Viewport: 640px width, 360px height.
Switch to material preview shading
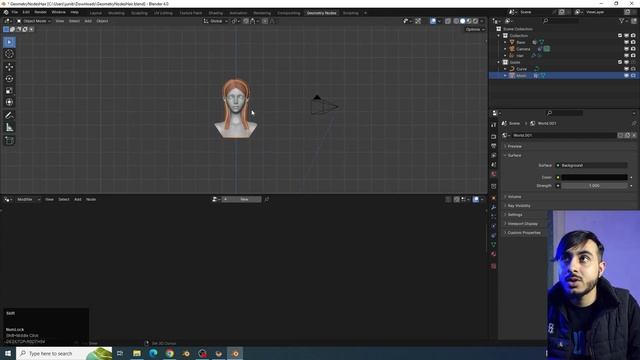pyautogui.click(x=469, y=21)
